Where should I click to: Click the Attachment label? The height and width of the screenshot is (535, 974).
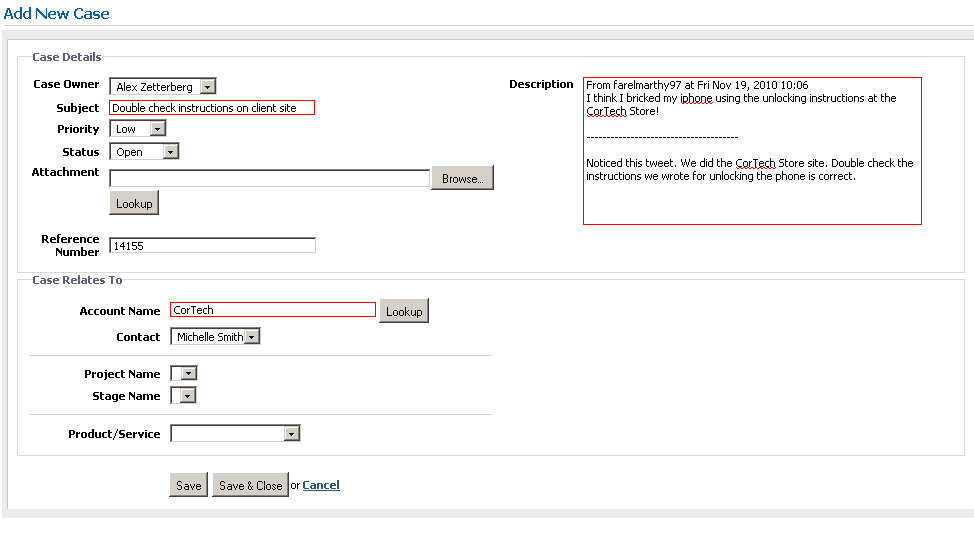click(65, 172)
